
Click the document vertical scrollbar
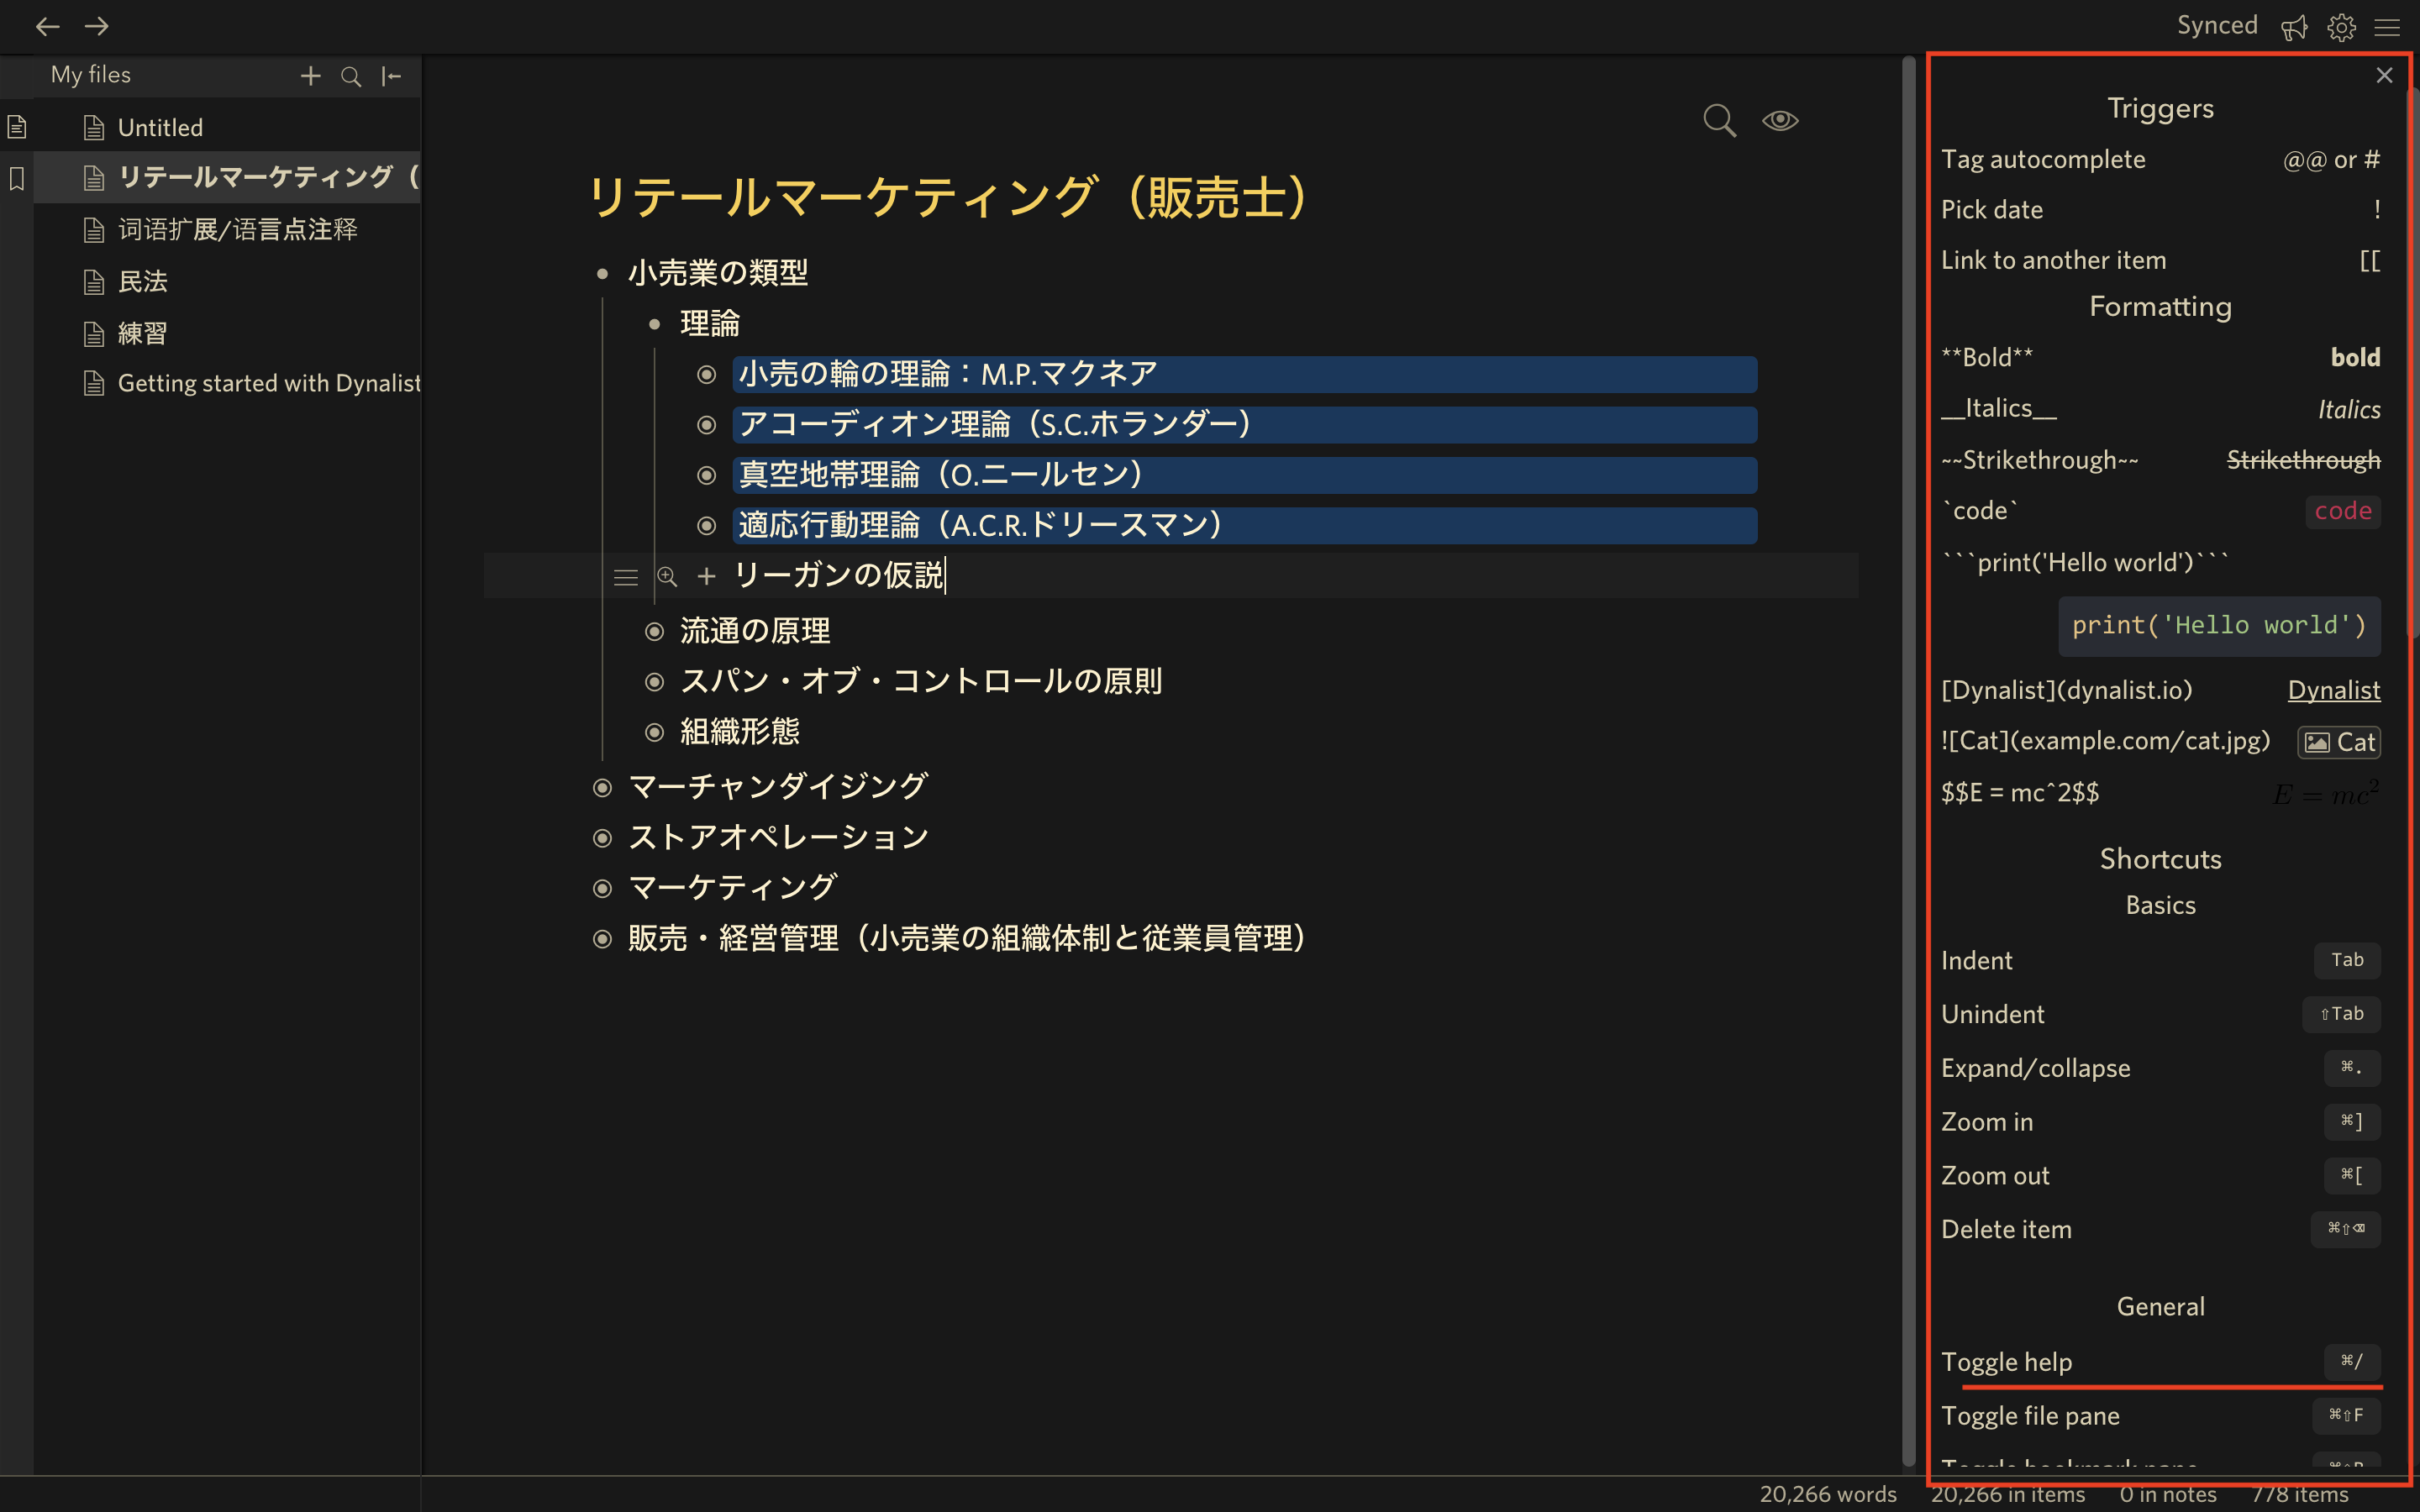pos(1908,760)
